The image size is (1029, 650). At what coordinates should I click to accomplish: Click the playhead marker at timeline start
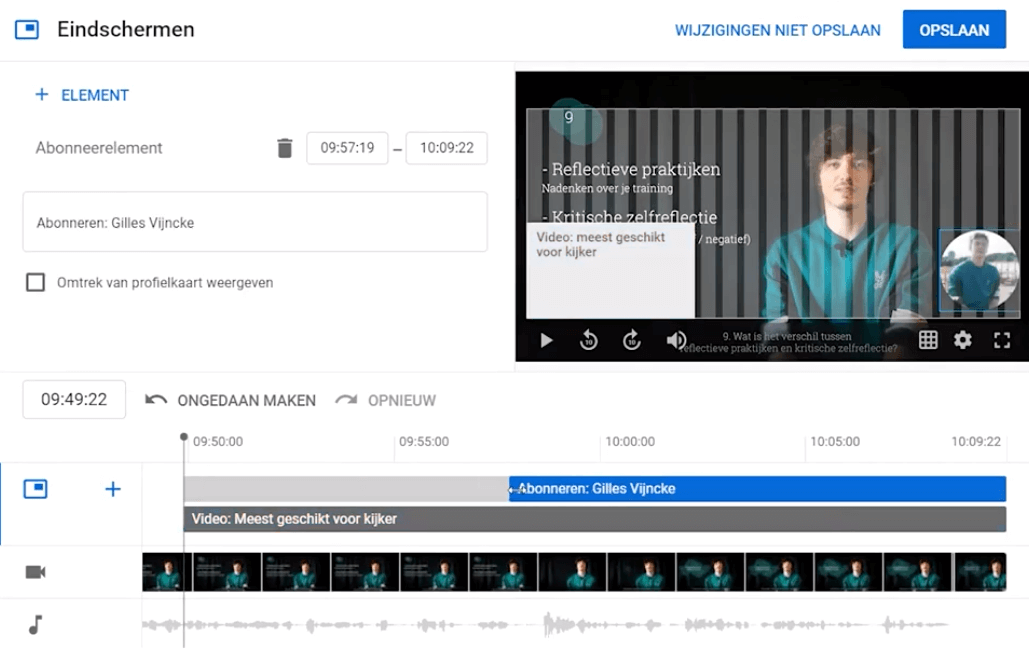[184, 437]
